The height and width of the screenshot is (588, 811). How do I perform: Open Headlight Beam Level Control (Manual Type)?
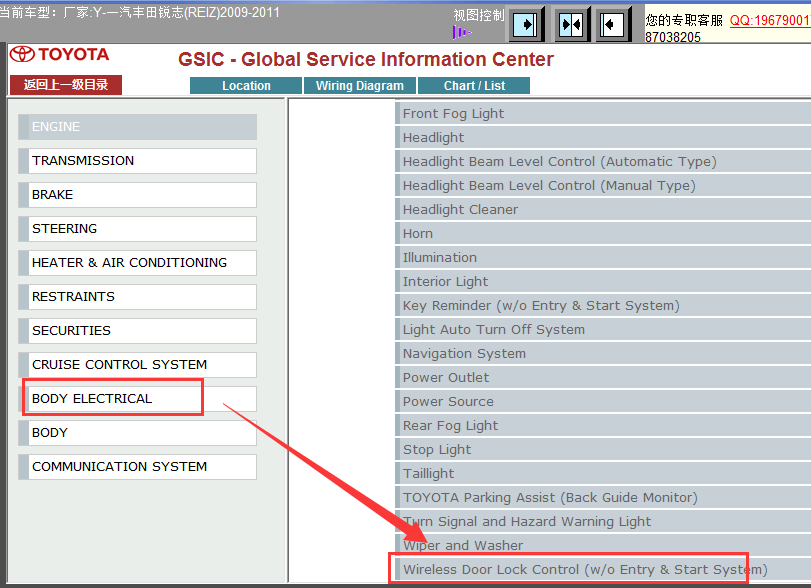[603, 185]
